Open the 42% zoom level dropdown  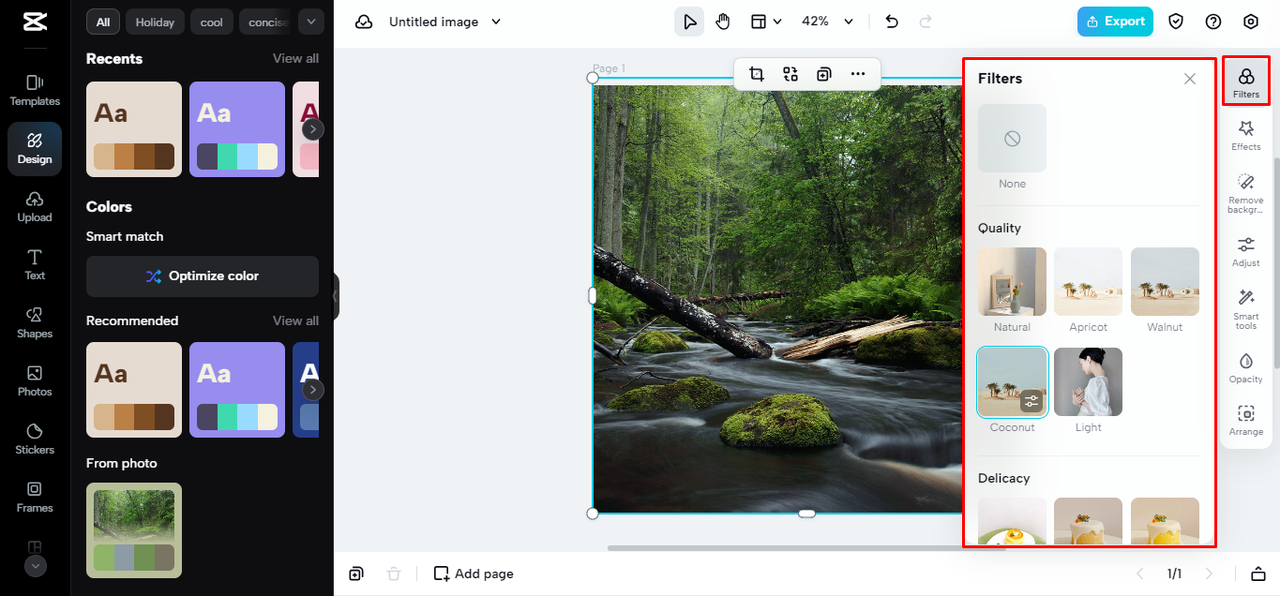827,22
